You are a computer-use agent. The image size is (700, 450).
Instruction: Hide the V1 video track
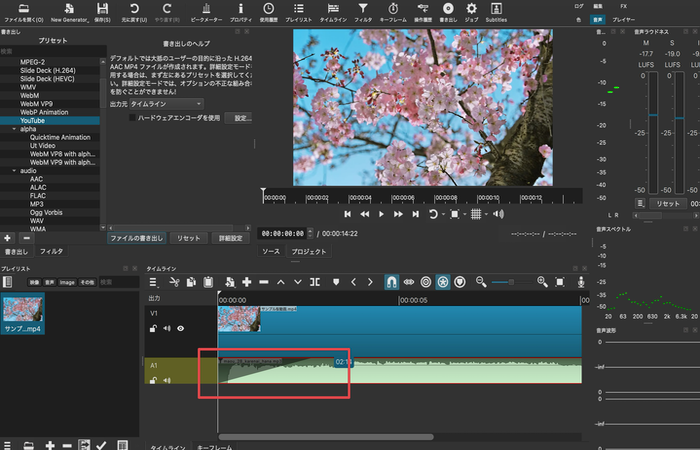click(x=181, y=327)
